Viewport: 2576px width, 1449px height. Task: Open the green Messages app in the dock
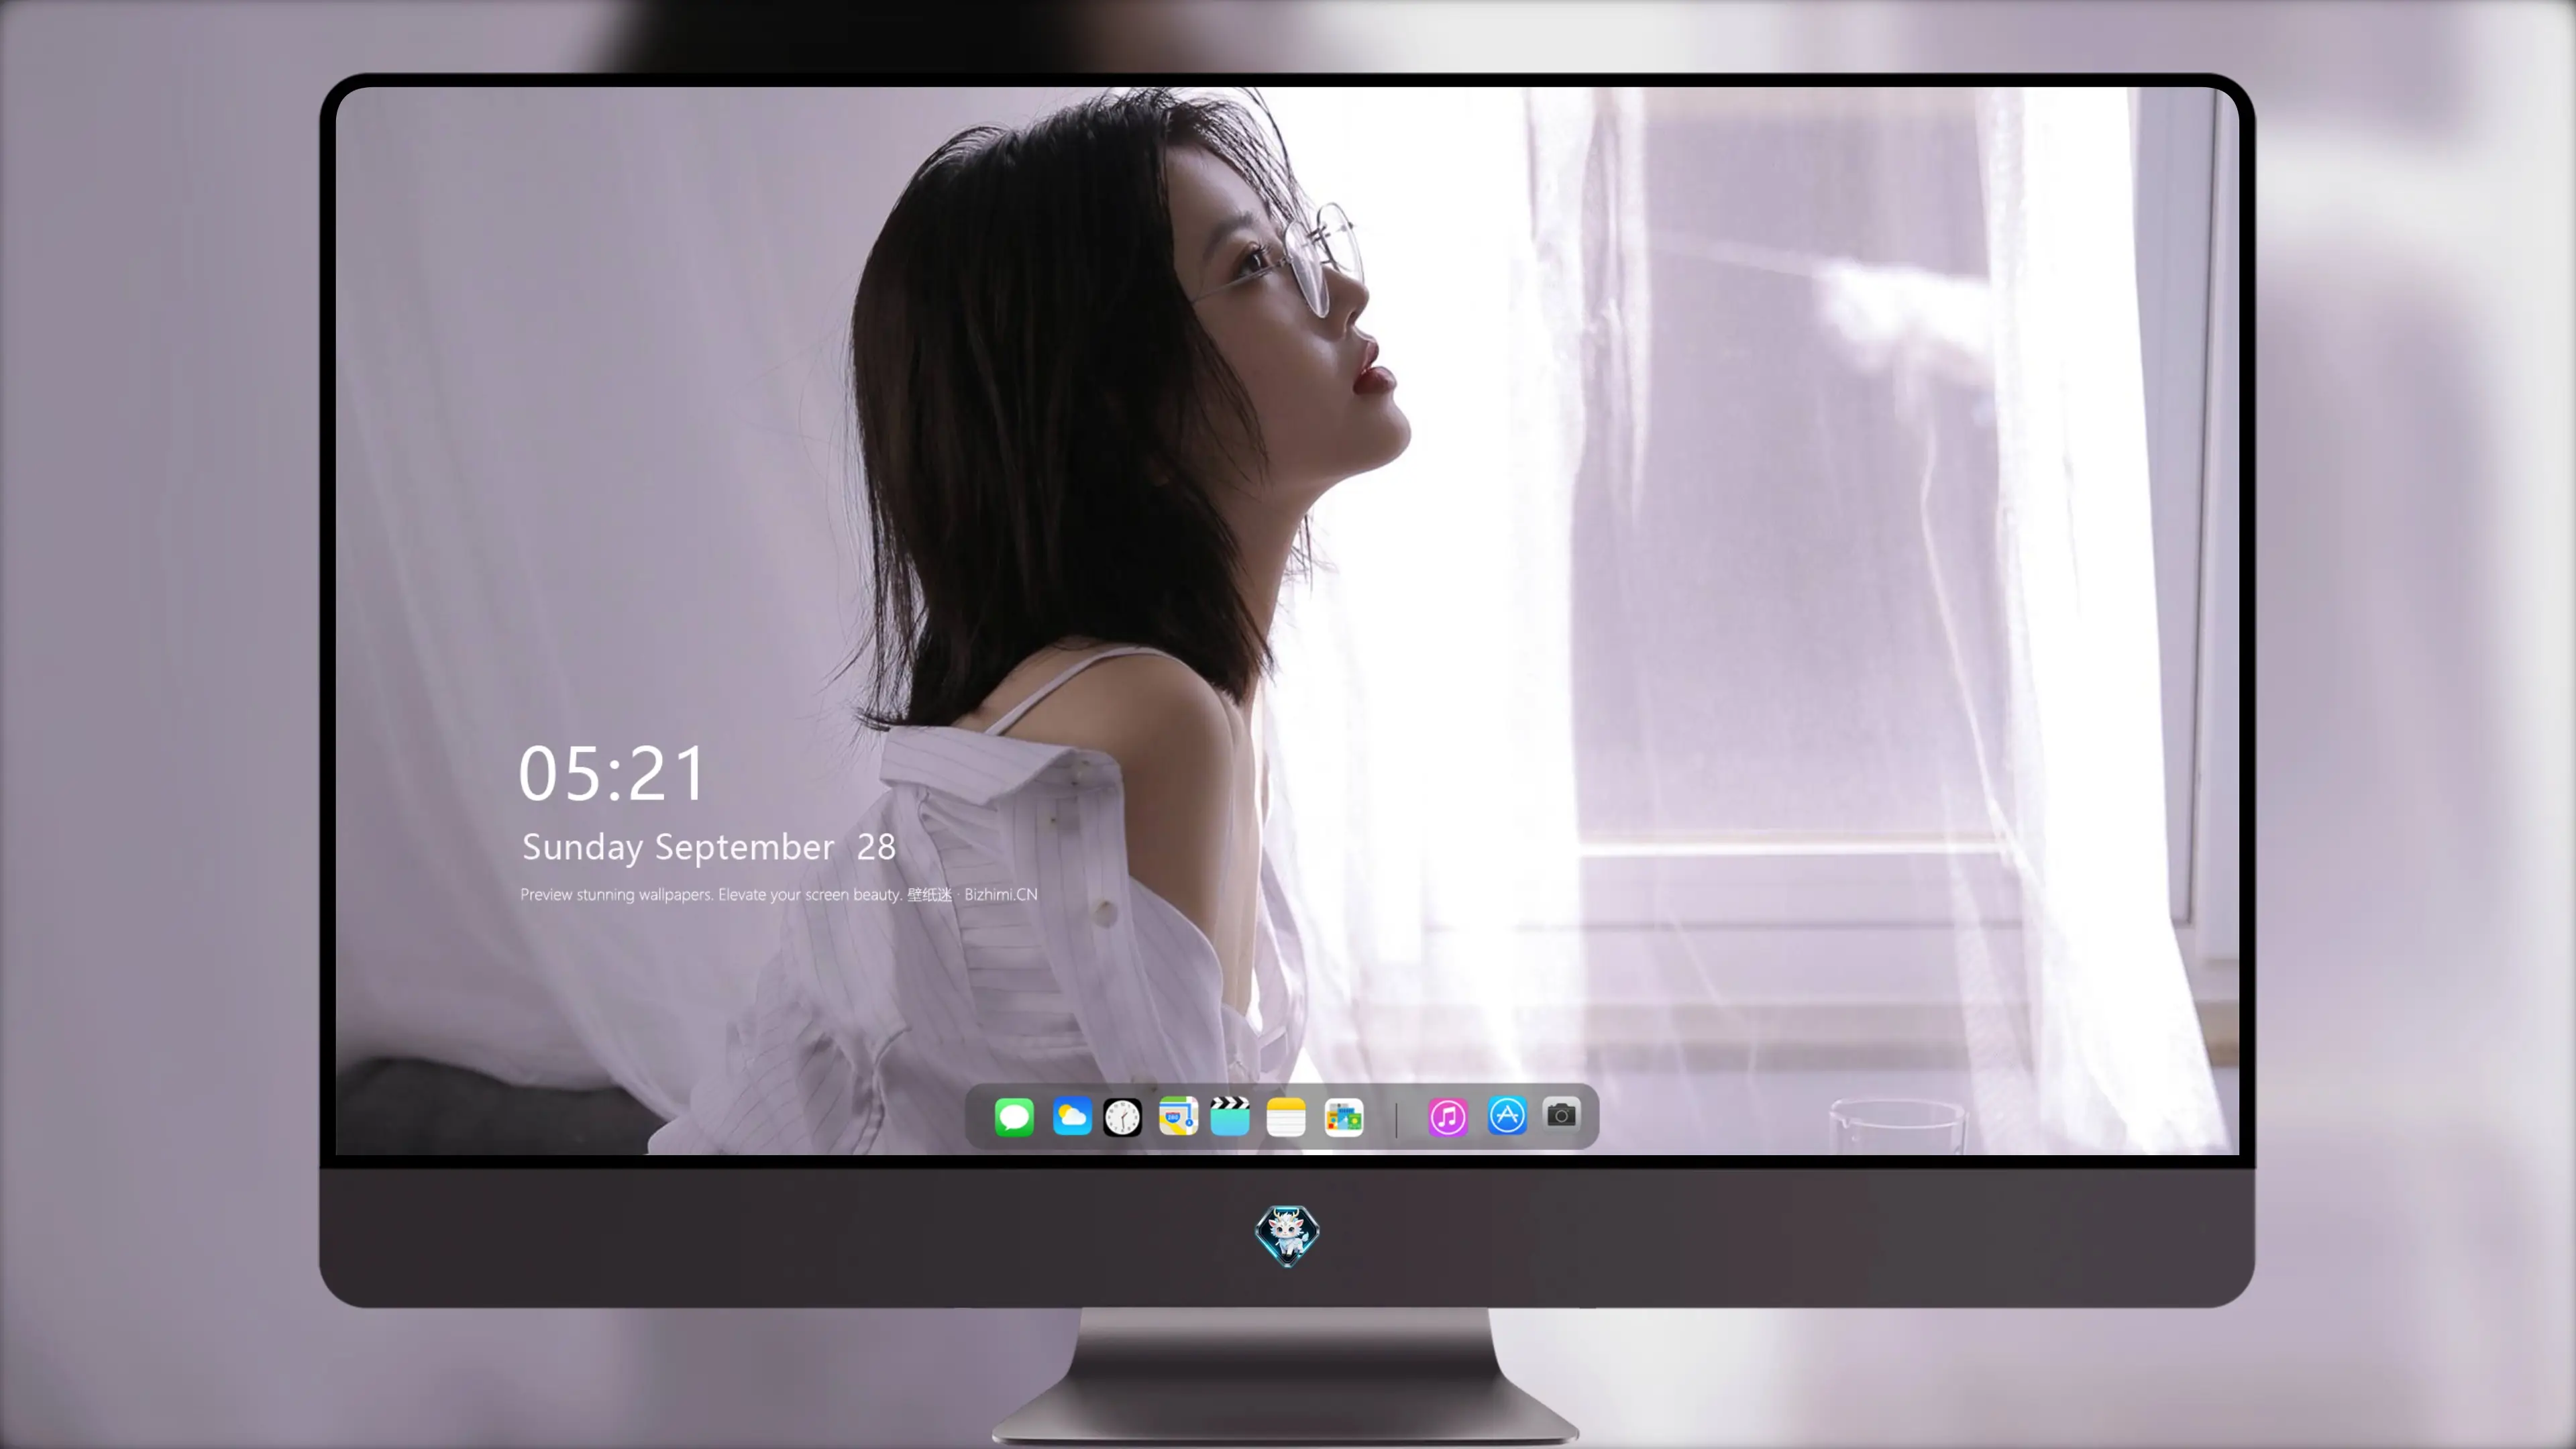coord(1014,1117)
